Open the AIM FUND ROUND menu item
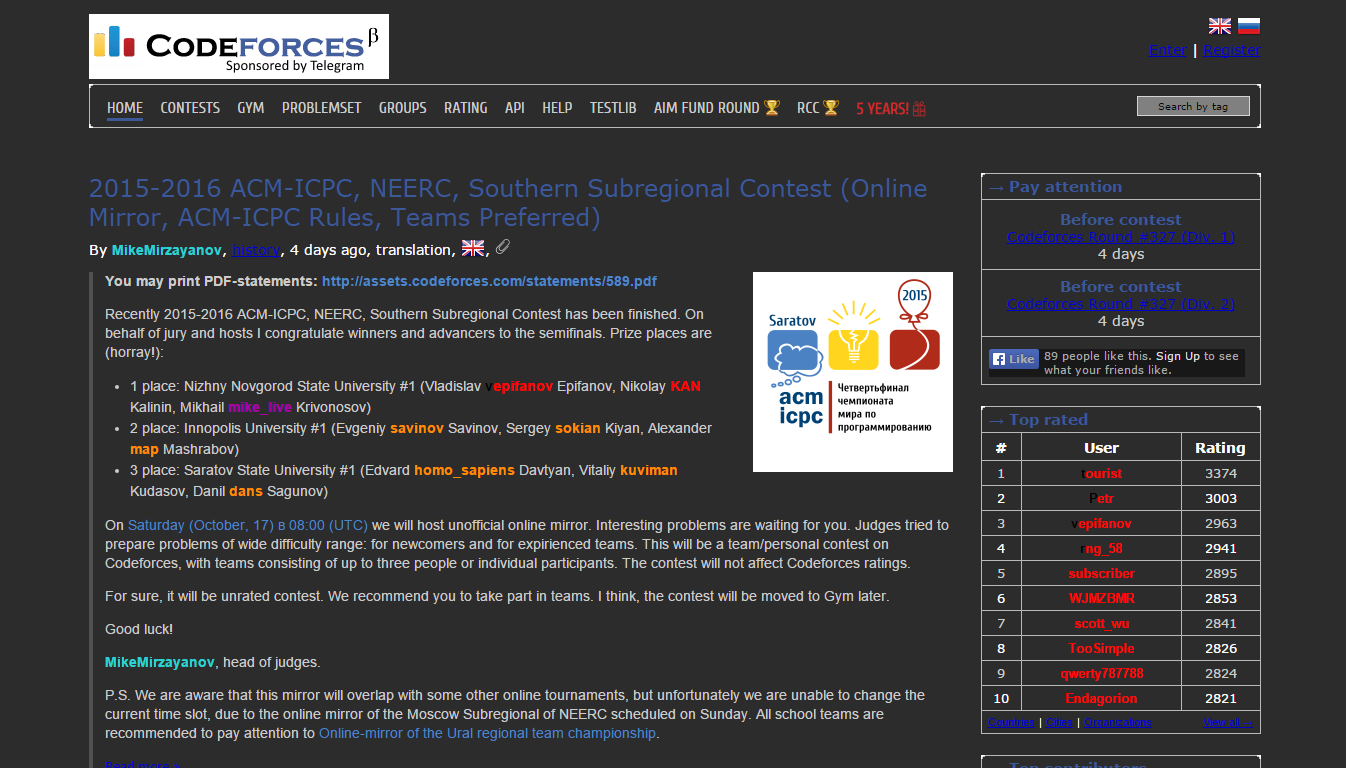Viewport: 1346px width, 768px height. coord(707,108)
